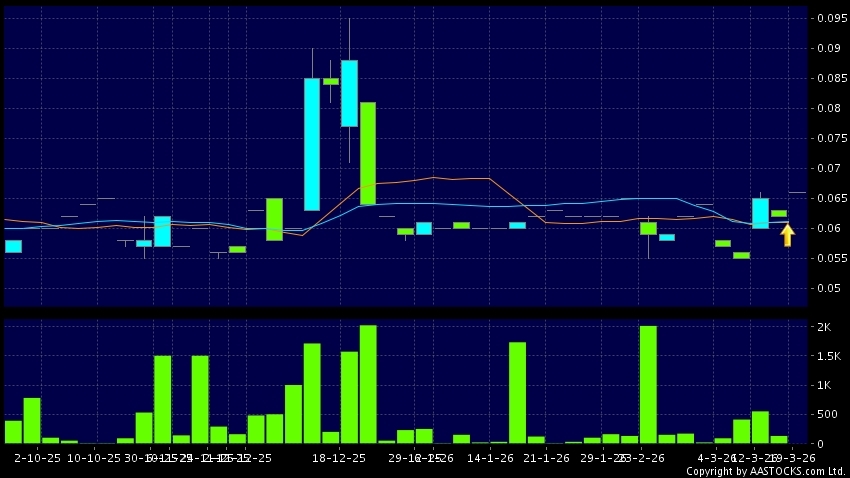
Task: Select the 18-12-25 date label
Action: point(339,457)
